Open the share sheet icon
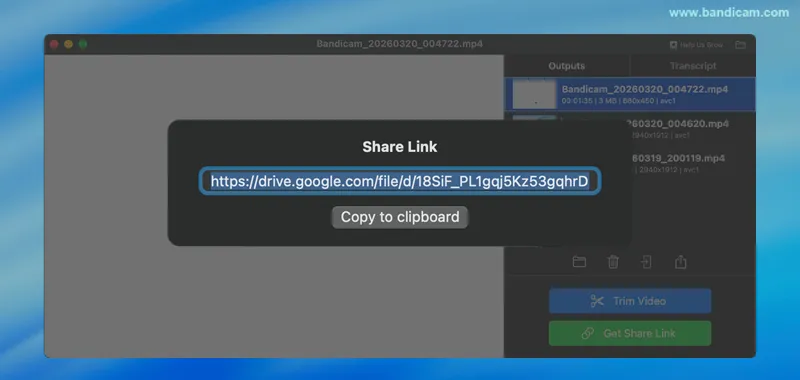800x380 pixels. click(681, 262)
